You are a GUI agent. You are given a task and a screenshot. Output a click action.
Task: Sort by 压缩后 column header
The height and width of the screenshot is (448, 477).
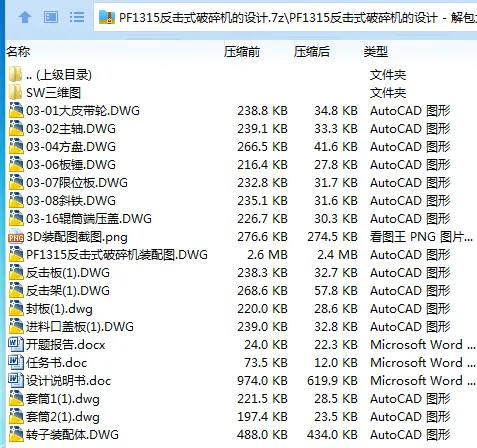pyautogui.click(x=312, y=52)
